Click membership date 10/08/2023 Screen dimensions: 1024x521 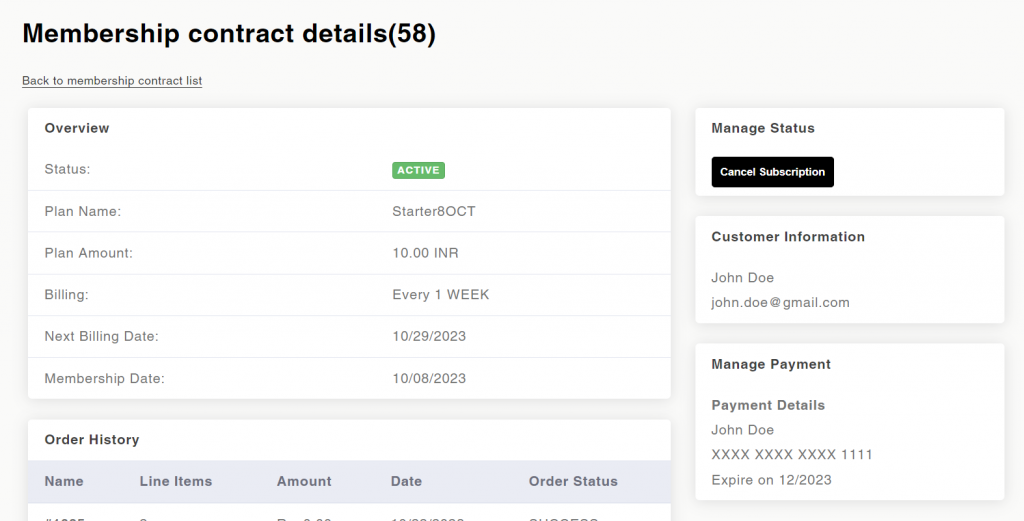click(429, 379)
